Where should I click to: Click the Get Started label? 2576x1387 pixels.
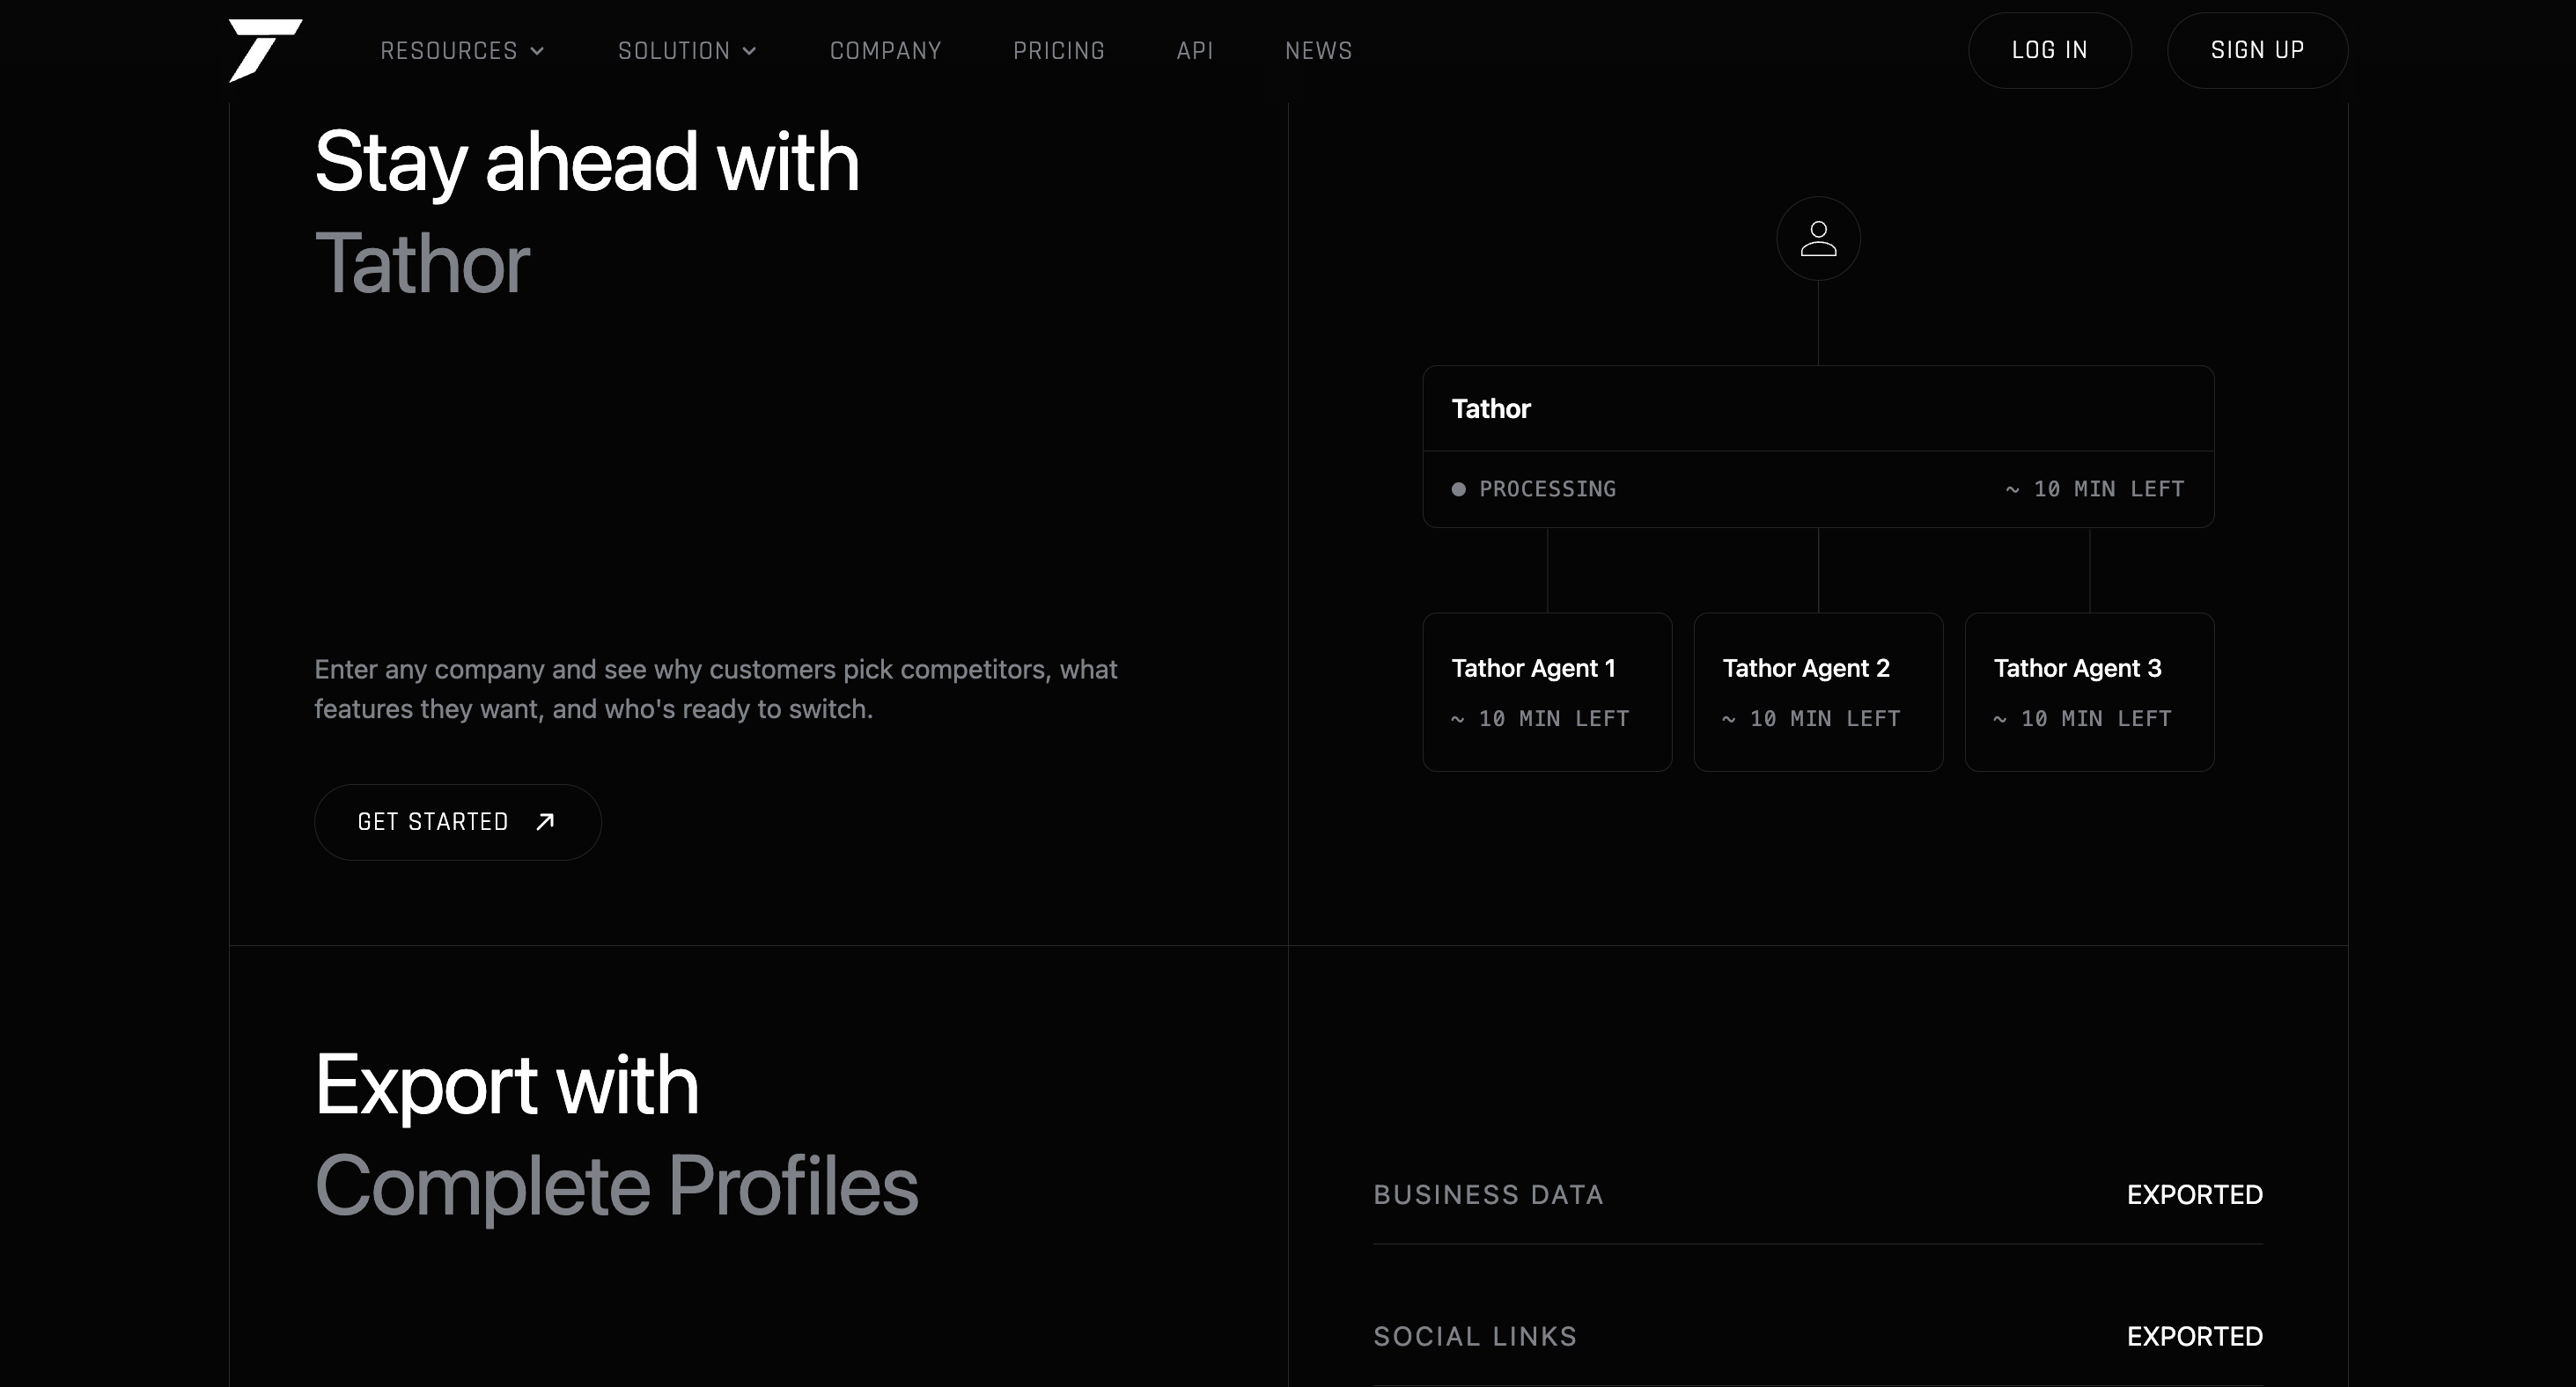pyautogui.click(x=433, y=822)
